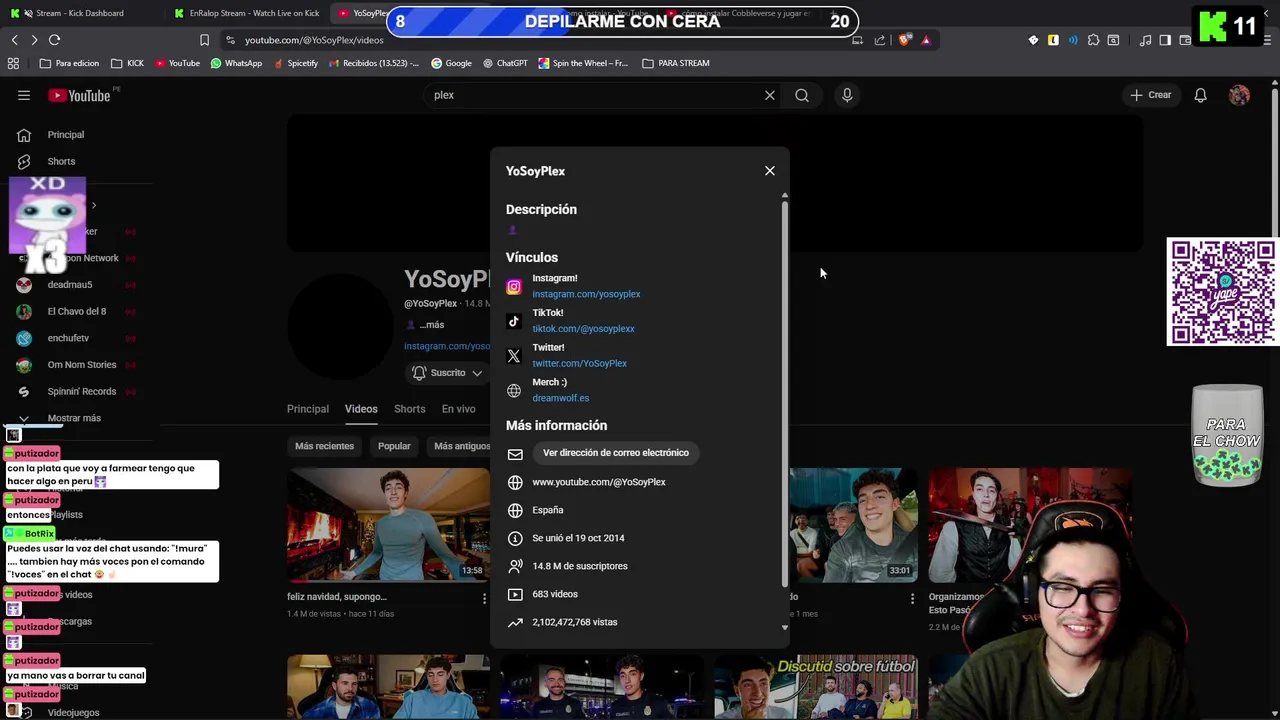This screenshot has height=720, width=1280.
Task: Open the notifications bell
Action: (x=1200, y=95)
